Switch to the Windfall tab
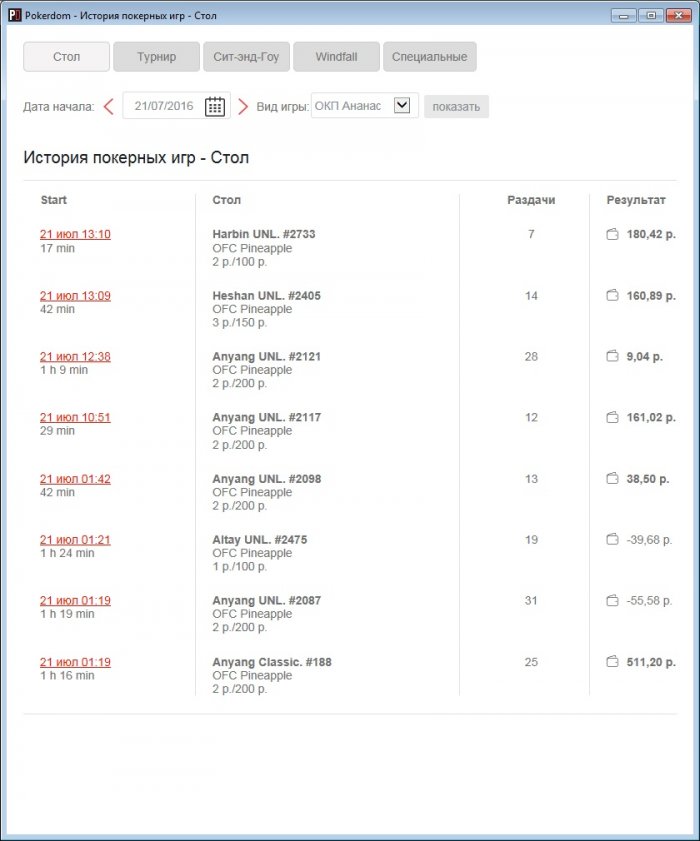The height and width of the screenshot is (841, 700). [336, 57]
